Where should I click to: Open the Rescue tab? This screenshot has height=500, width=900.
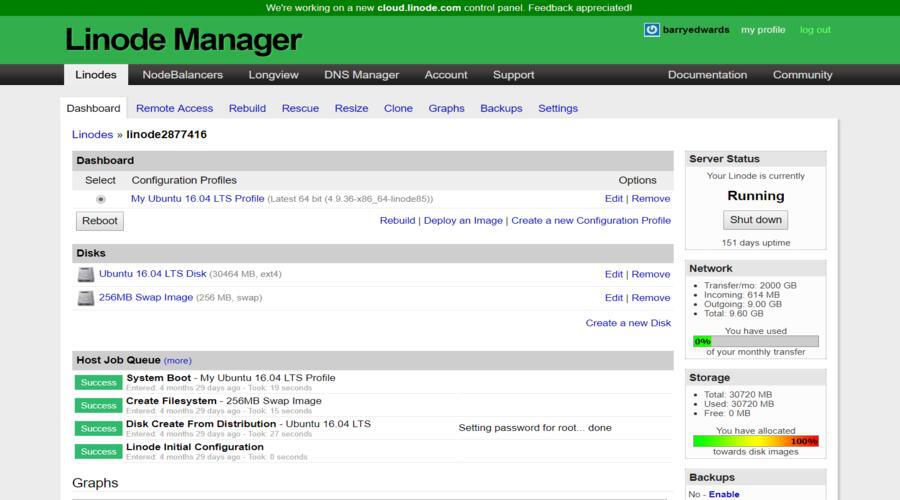click(300, 108)
